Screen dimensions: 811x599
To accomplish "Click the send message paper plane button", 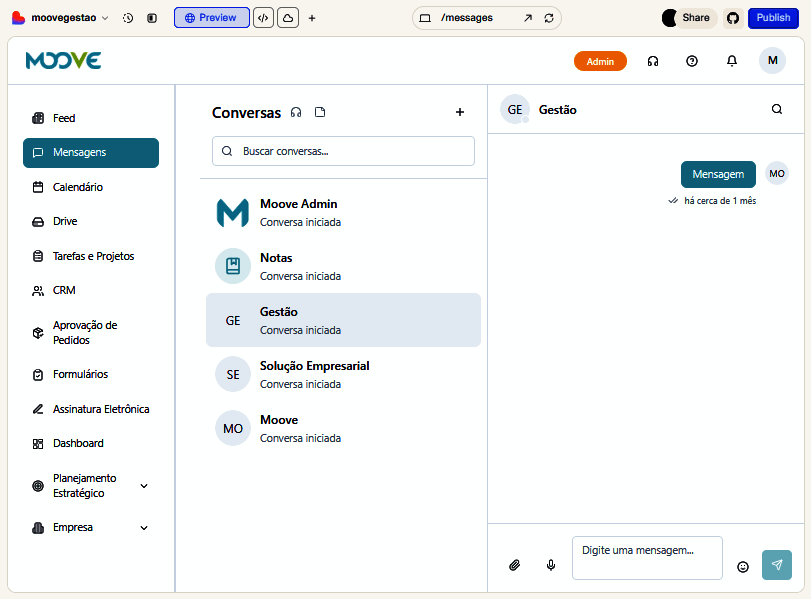I will click(776, 565).
